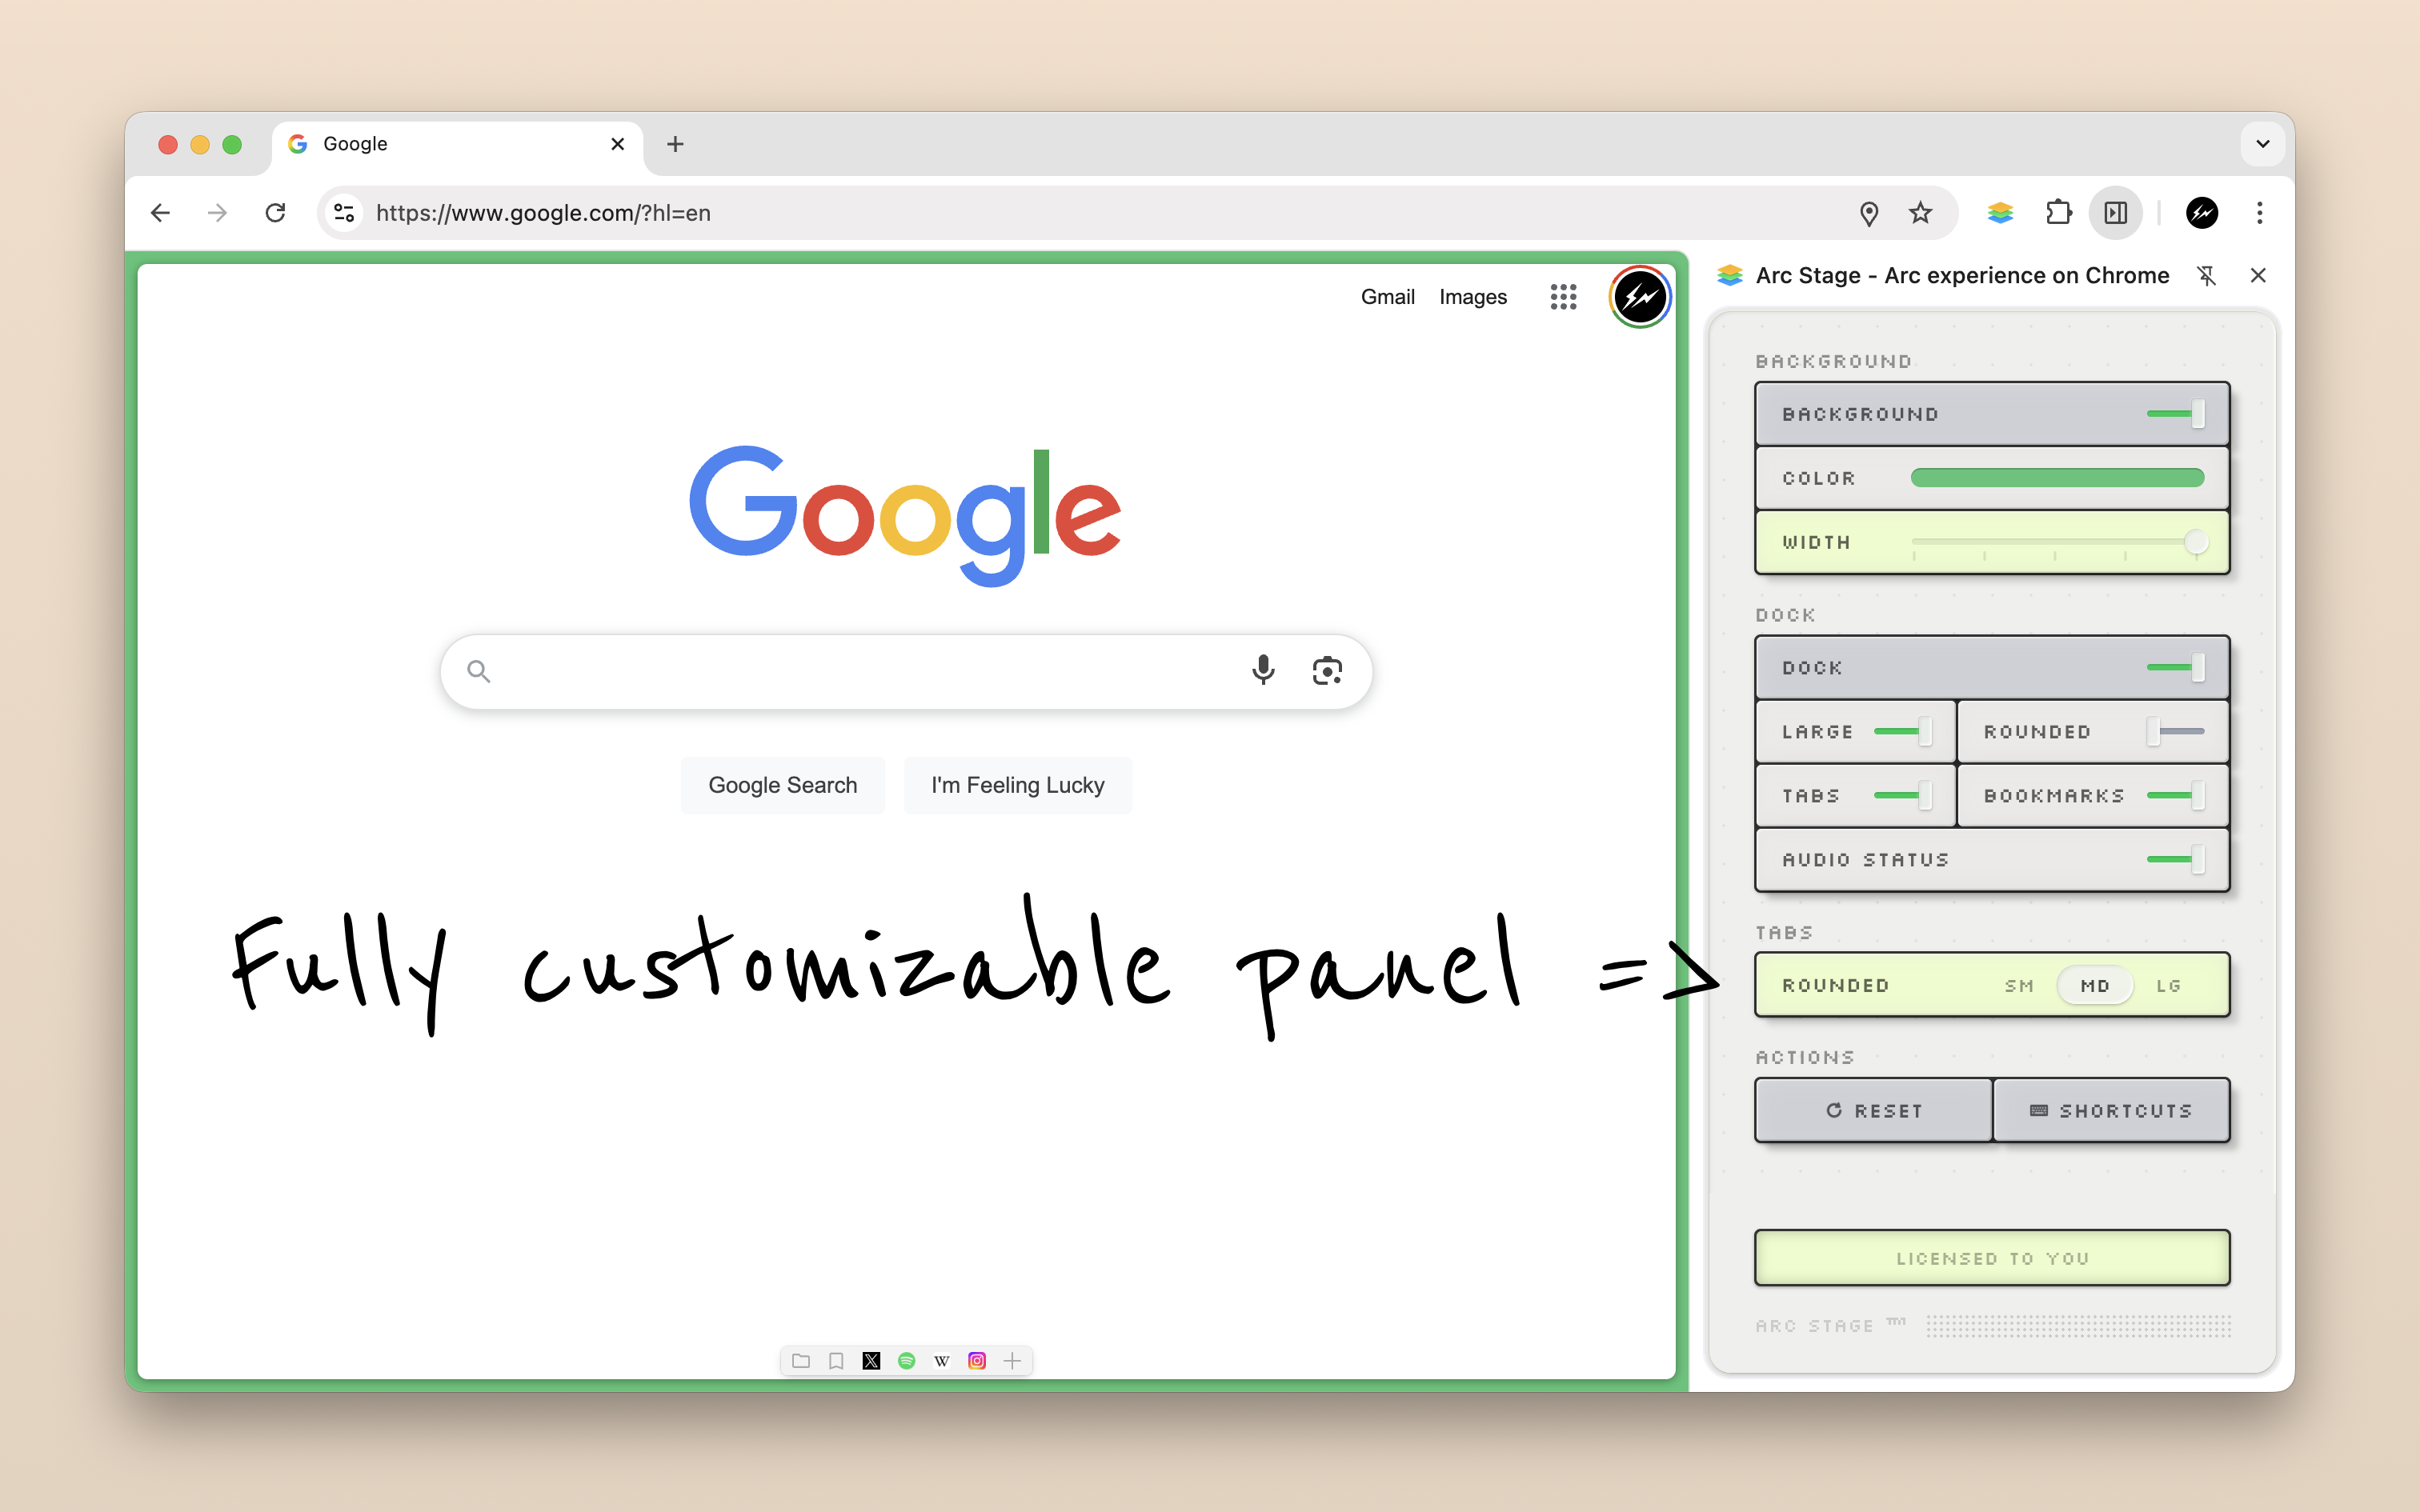This screenshot has width=2420, height=1512.
Task: Click the Google Search button
Action: (x=783, y=785)
